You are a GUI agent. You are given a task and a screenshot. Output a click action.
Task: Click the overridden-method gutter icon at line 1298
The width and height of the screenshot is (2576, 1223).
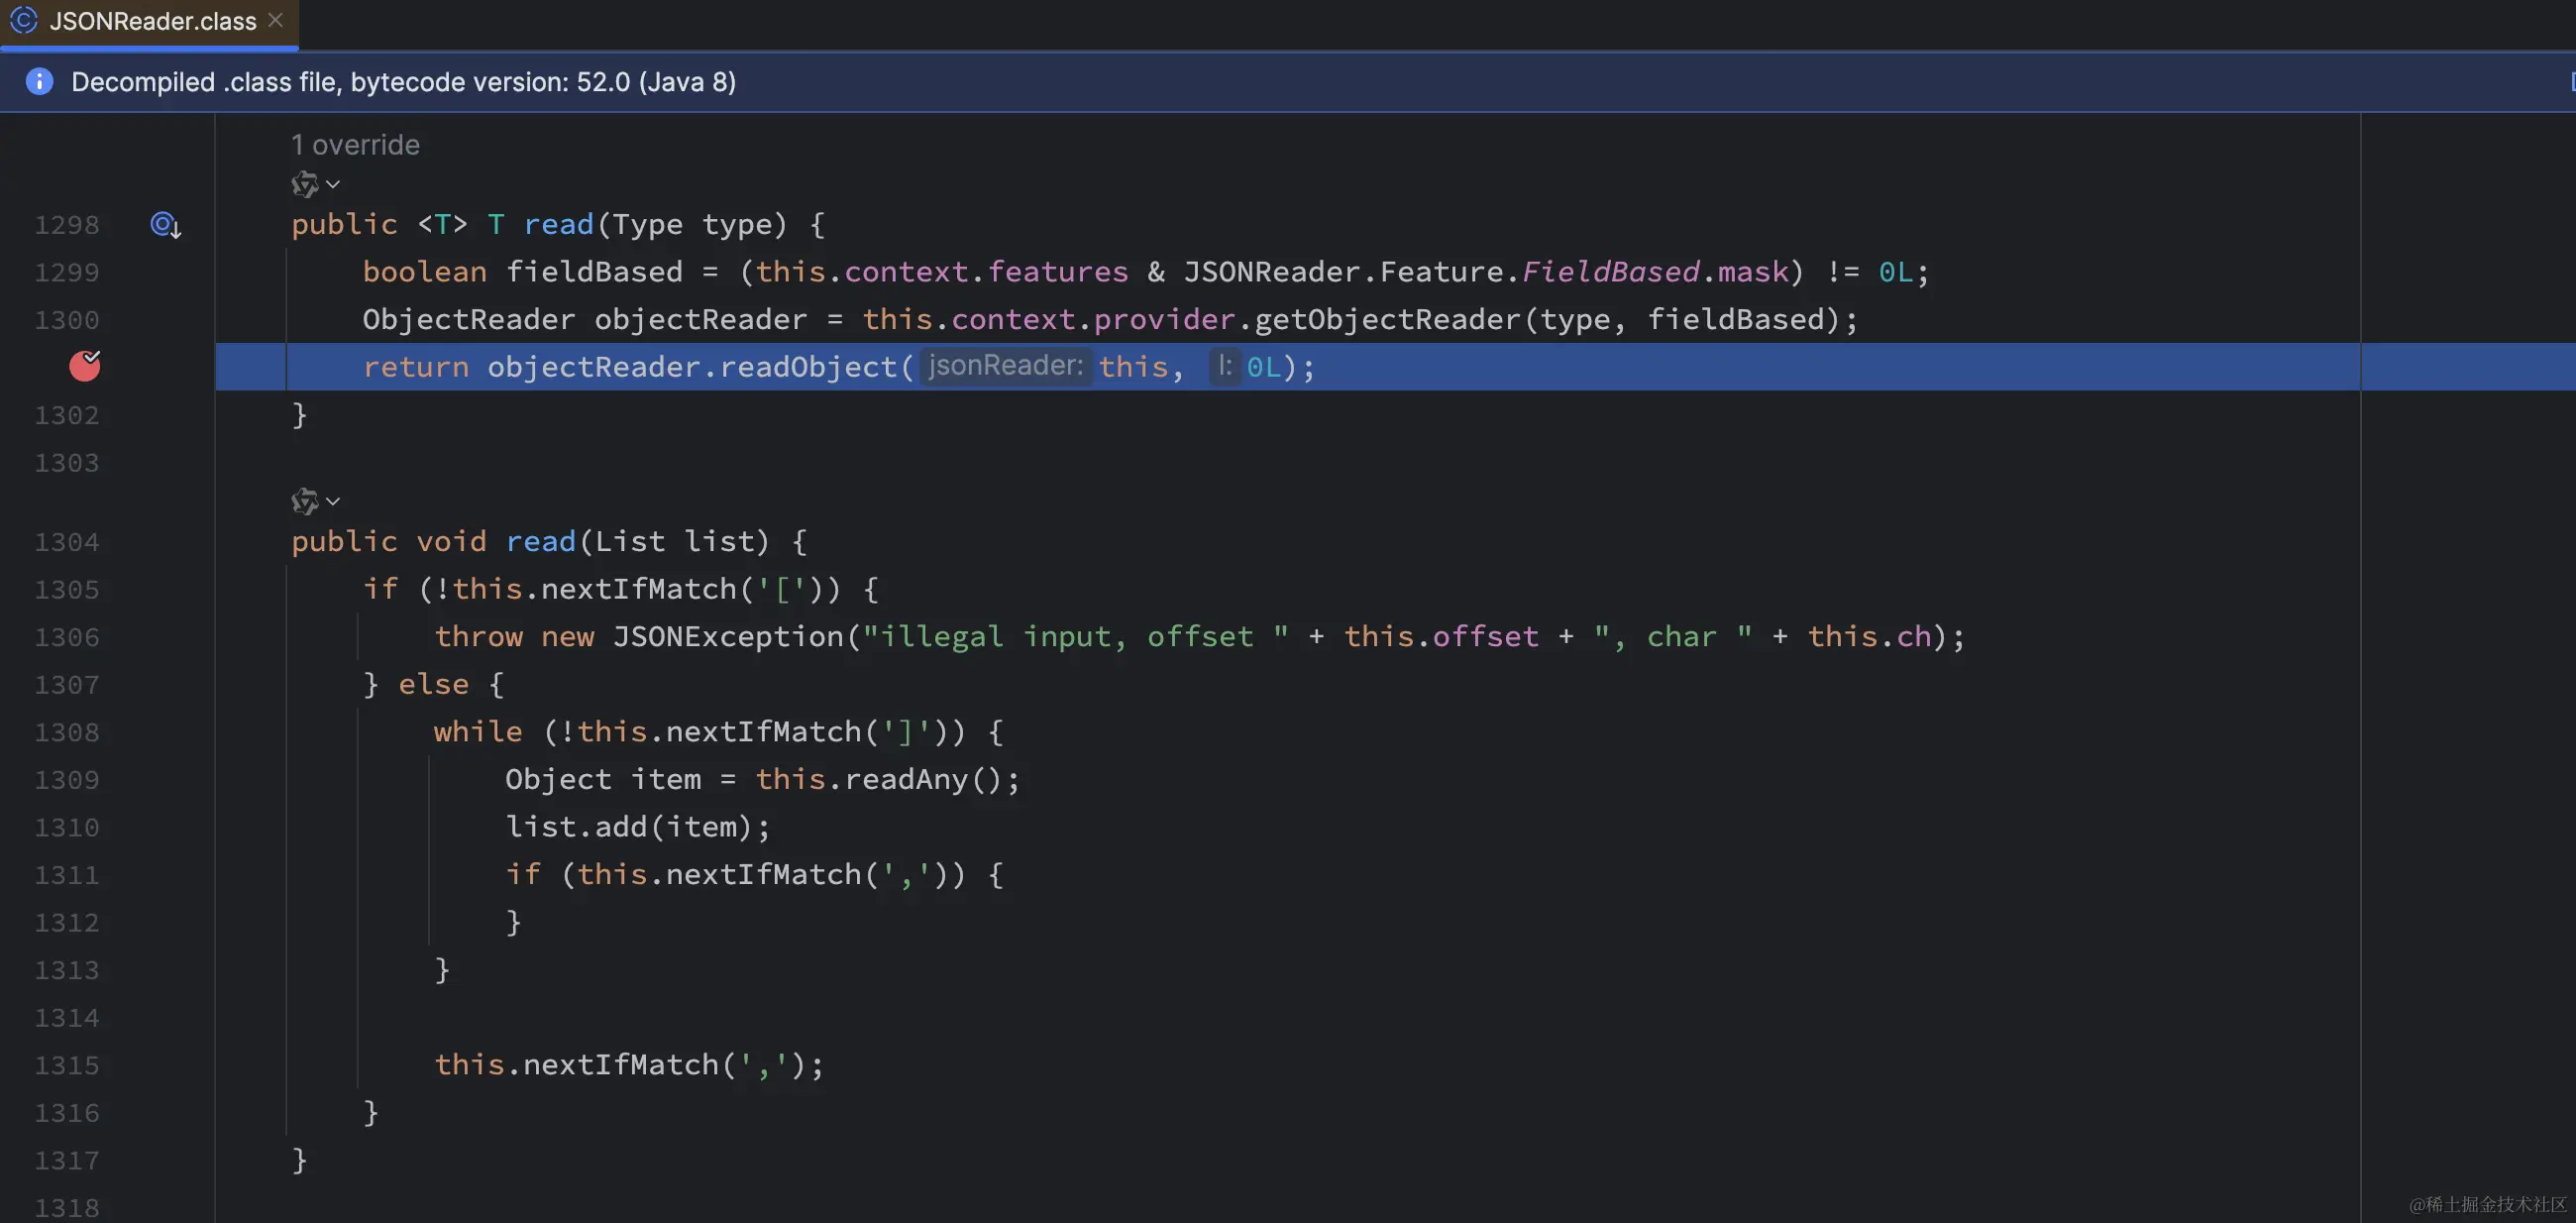click(x=165, y=225)
